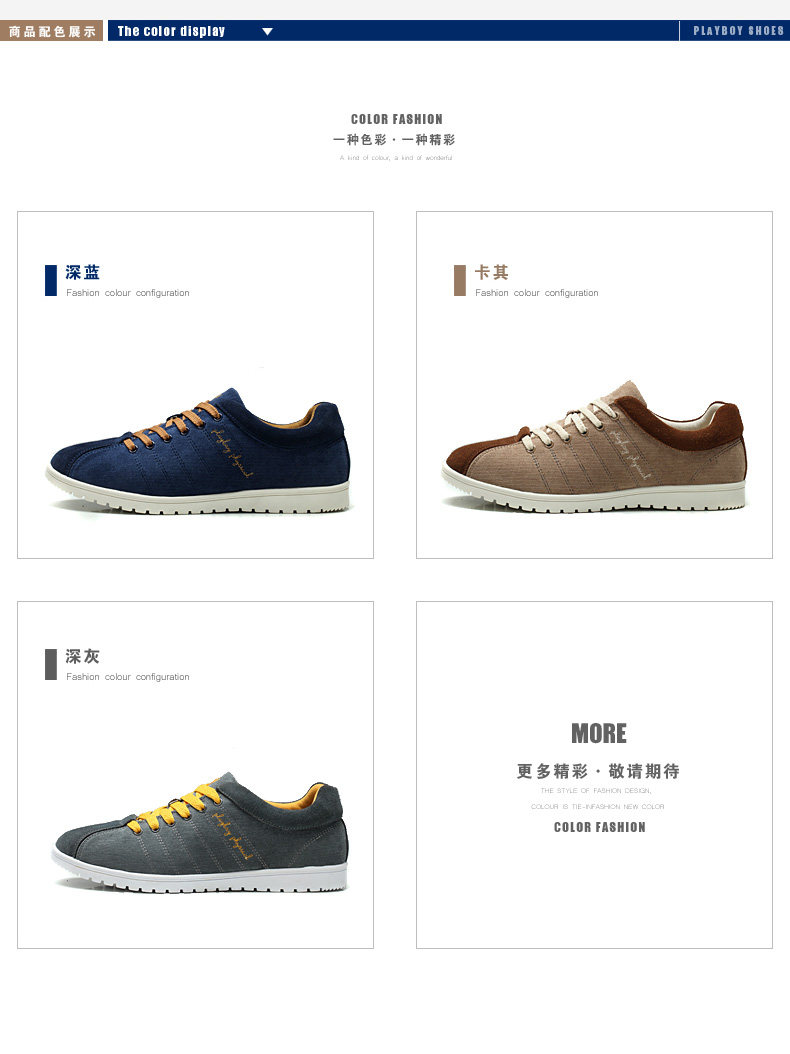790x1054 pixels.
Task: Click the COLOR FASHION title at top
Action: (x=397, y=119)
